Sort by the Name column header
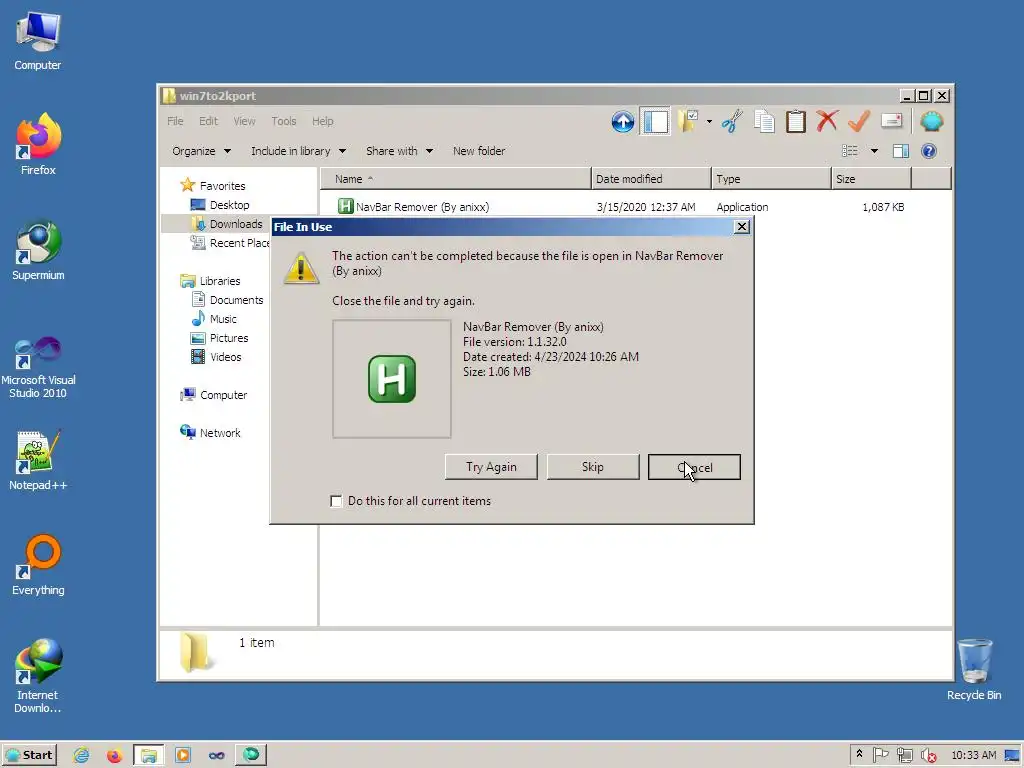Viewport: 1024px width, 768px height. pos(455,179)
